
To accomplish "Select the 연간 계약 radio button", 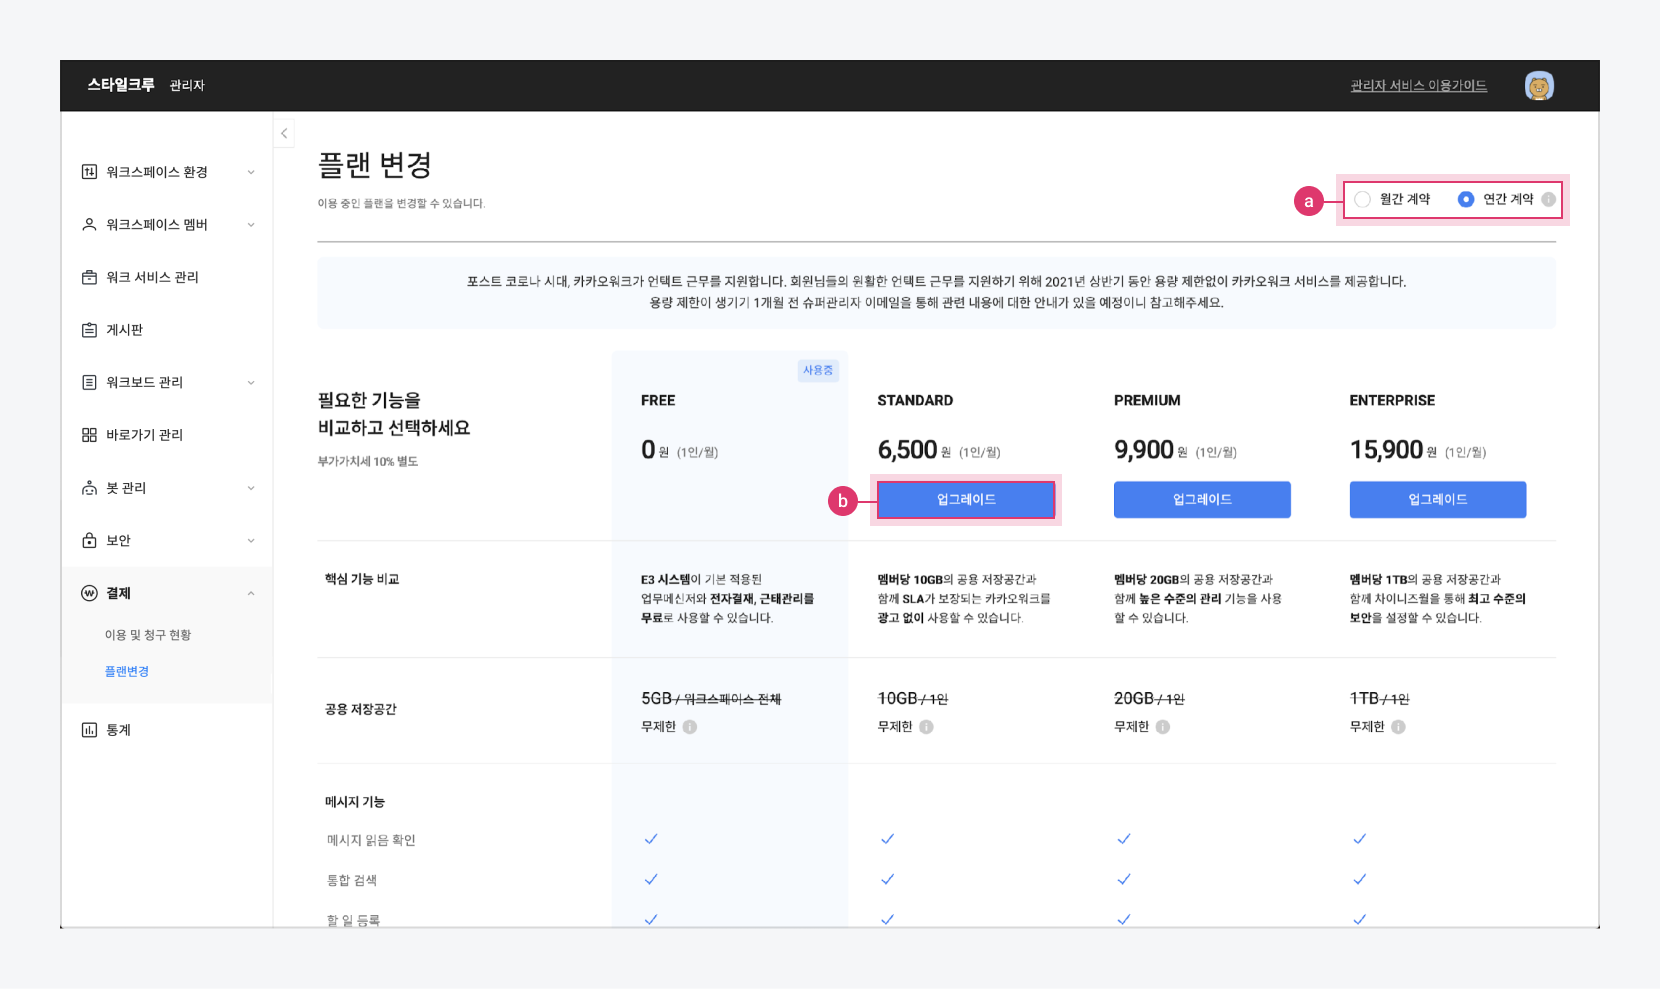I will (1466, 200).
